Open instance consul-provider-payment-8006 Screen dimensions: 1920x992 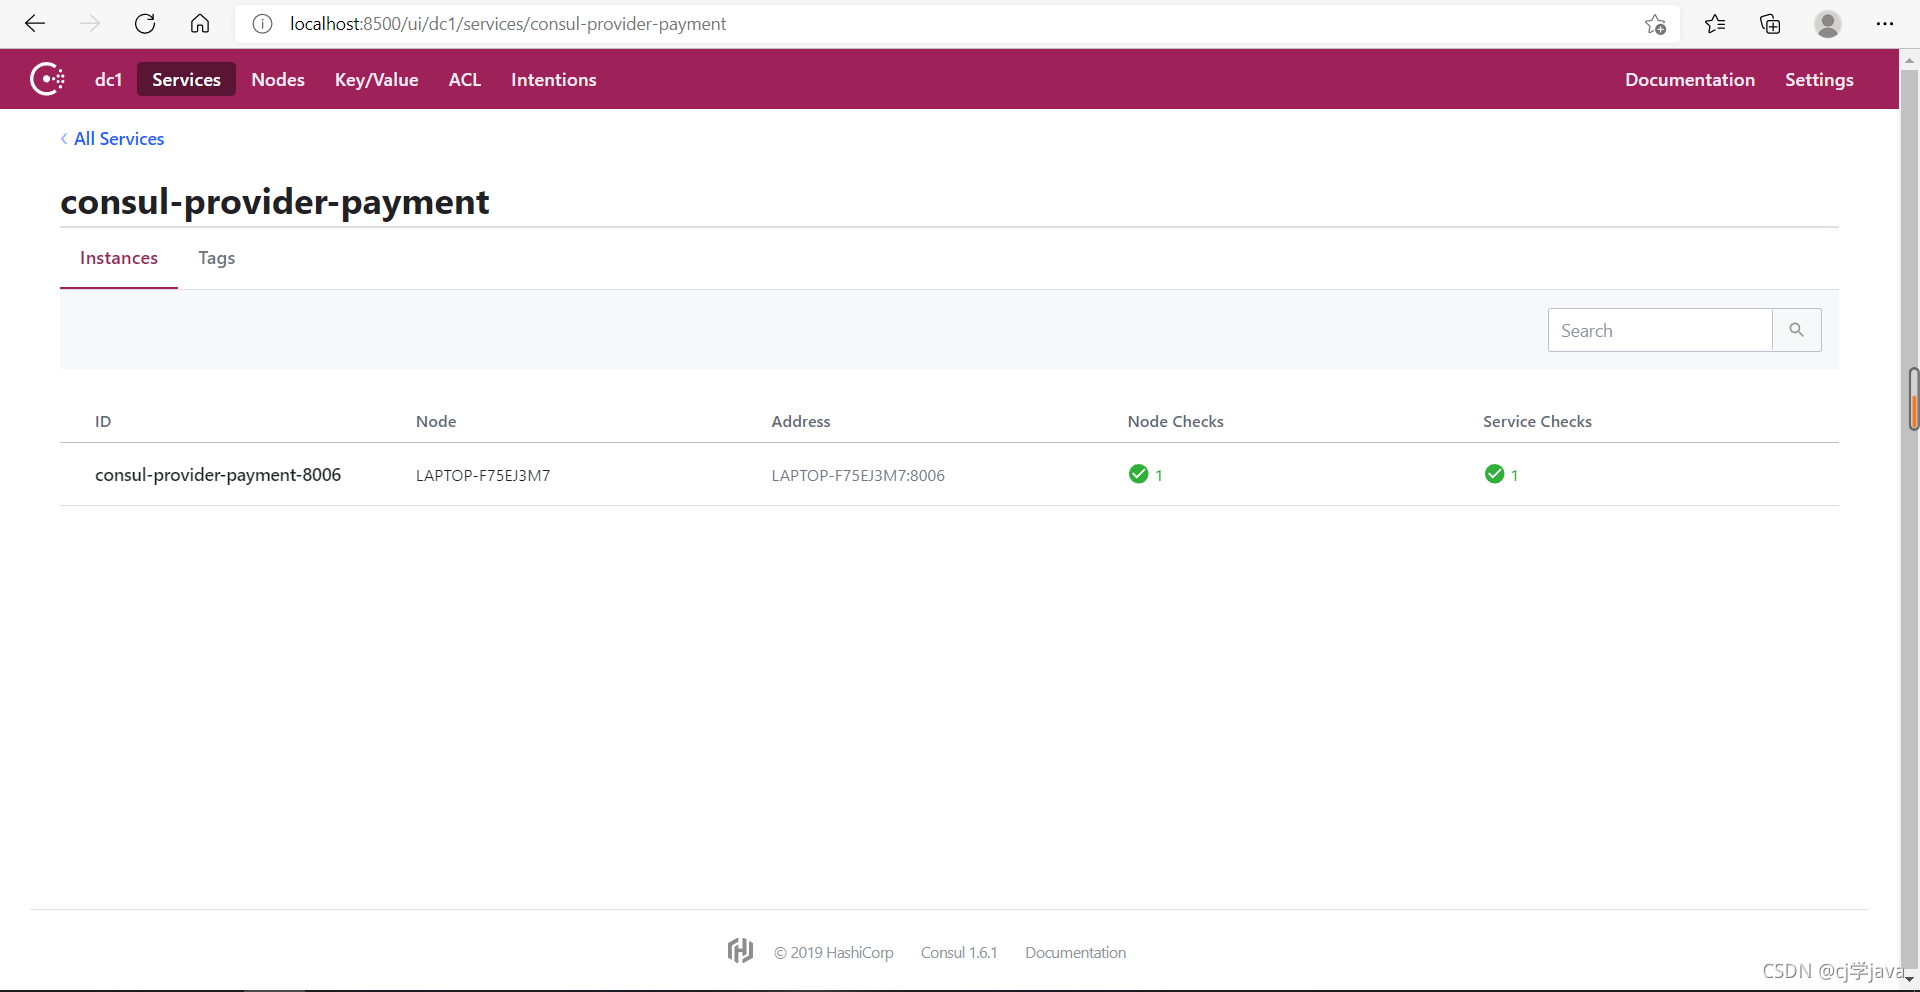[x=218, y=475]
